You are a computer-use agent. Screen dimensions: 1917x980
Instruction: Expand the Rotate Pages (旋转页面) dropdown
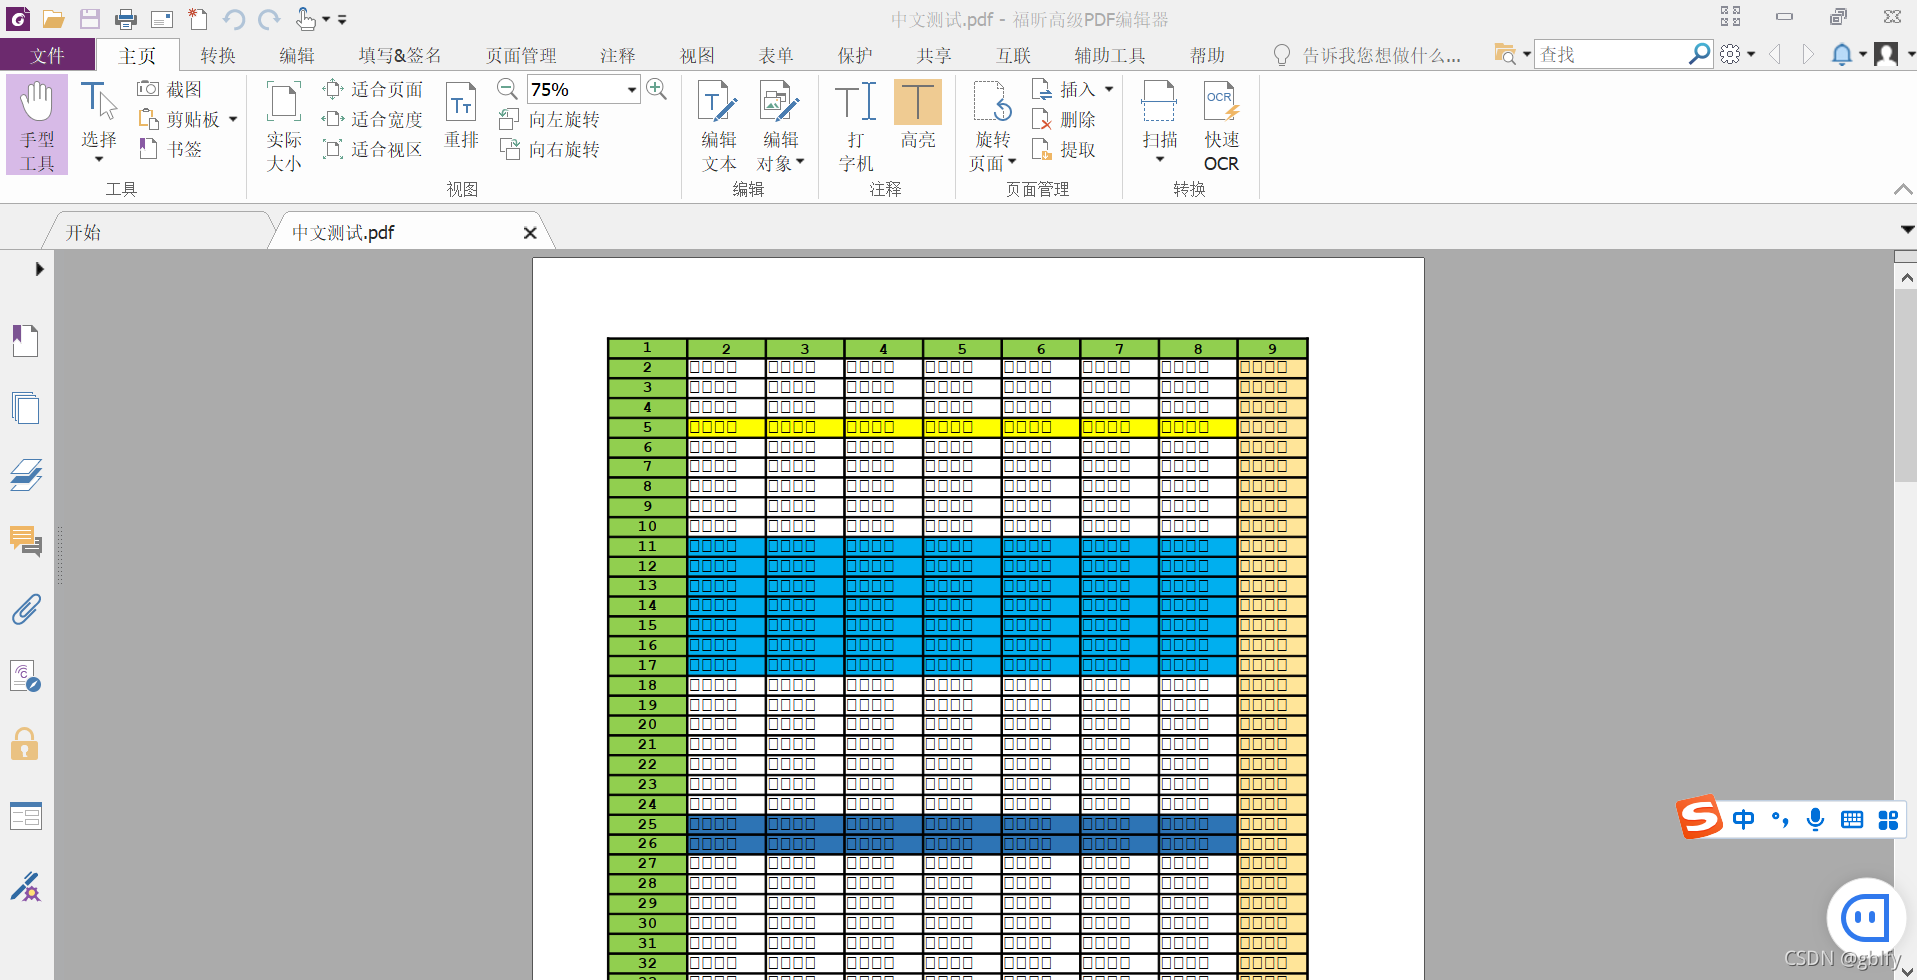(x=1012, y=161)
